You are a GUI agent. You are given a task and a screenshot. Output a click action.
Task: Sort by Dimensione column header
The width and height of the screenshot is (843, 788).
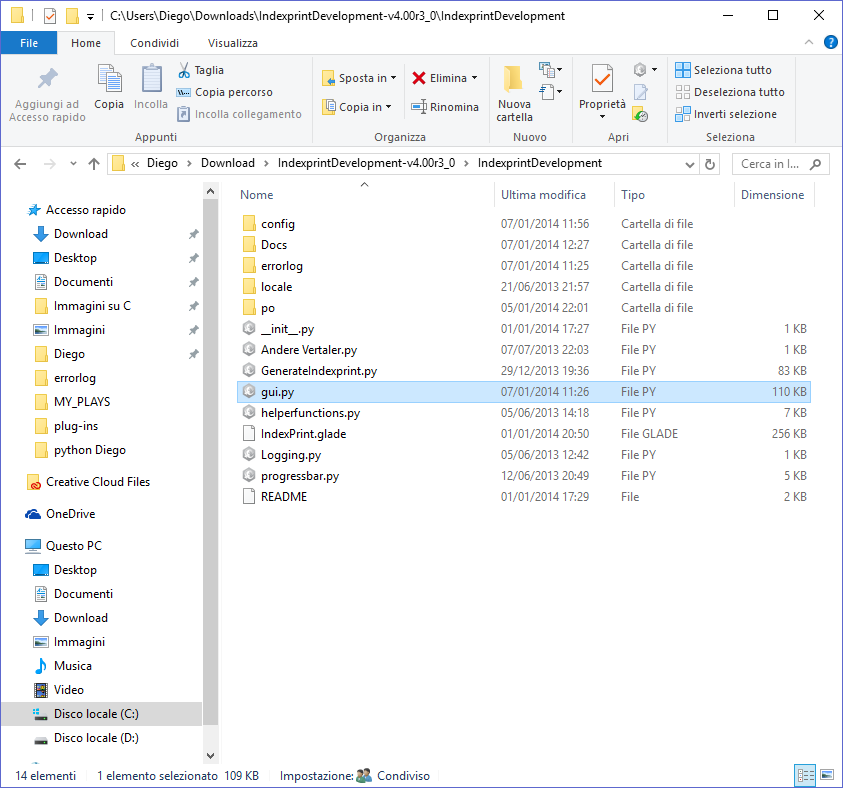773,195
